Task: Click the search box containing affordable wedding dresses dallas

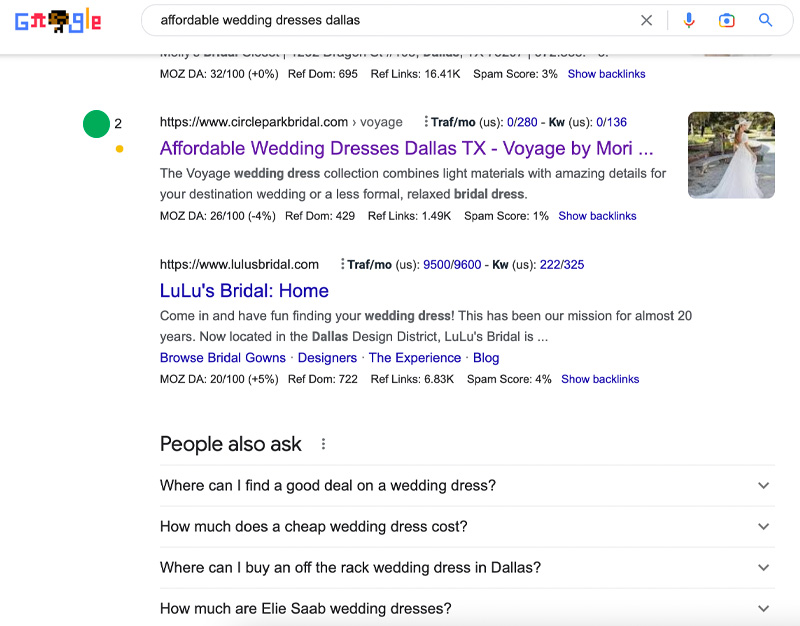Action: pos(467,20)
